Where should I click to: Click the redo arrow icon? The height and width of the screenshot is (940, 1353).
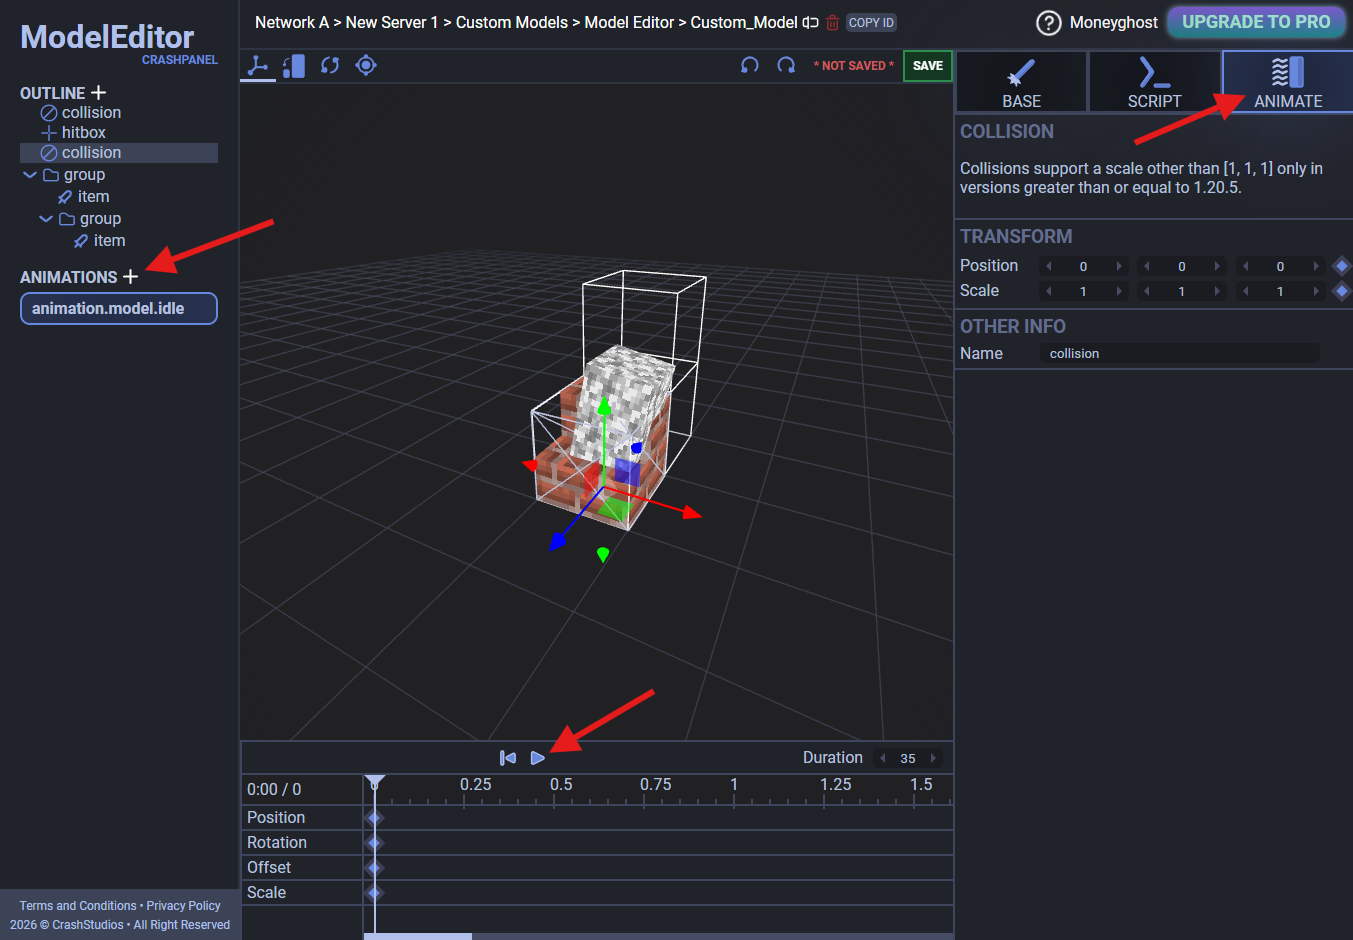[786, 66]
